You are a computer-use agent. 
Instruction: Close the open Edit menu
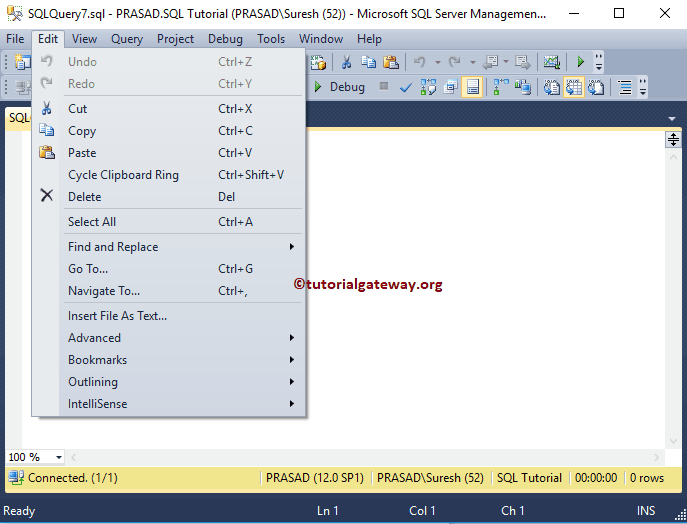48,39
